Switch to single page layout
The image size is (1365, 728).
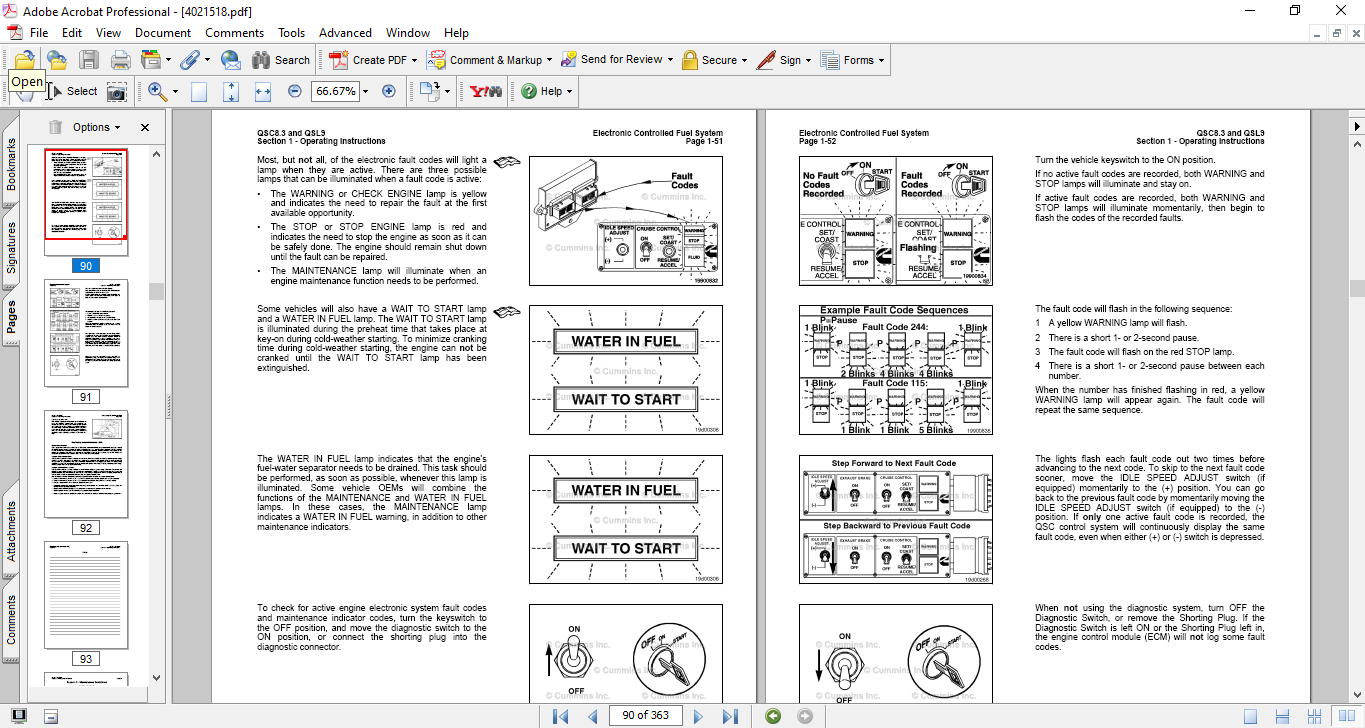click(1250, 716)
